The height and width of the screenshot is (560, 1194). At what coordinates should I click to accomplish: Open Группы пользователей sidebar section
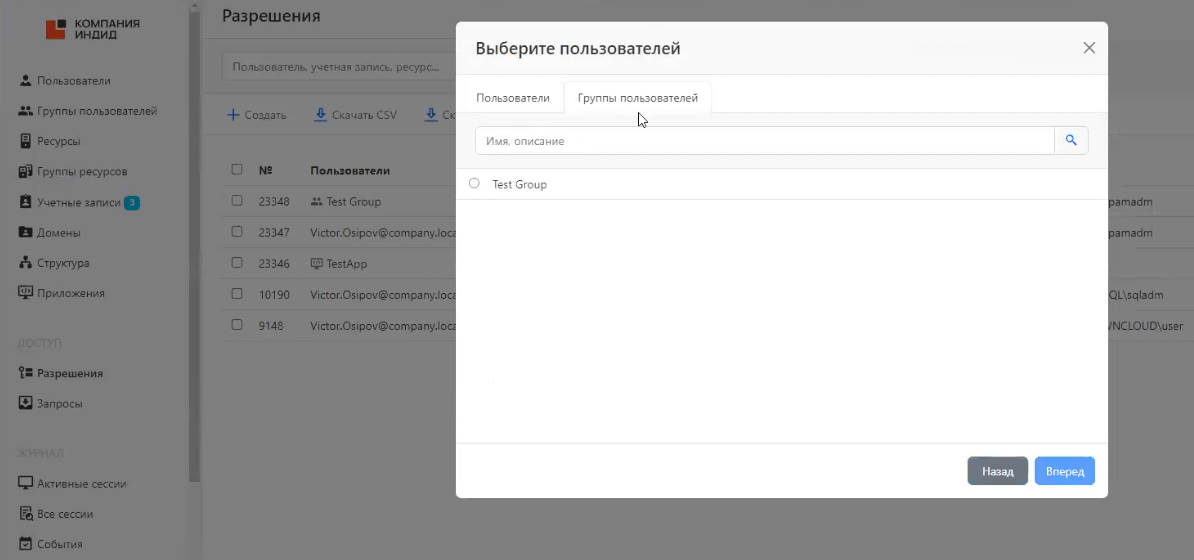[x=96, y=111]
